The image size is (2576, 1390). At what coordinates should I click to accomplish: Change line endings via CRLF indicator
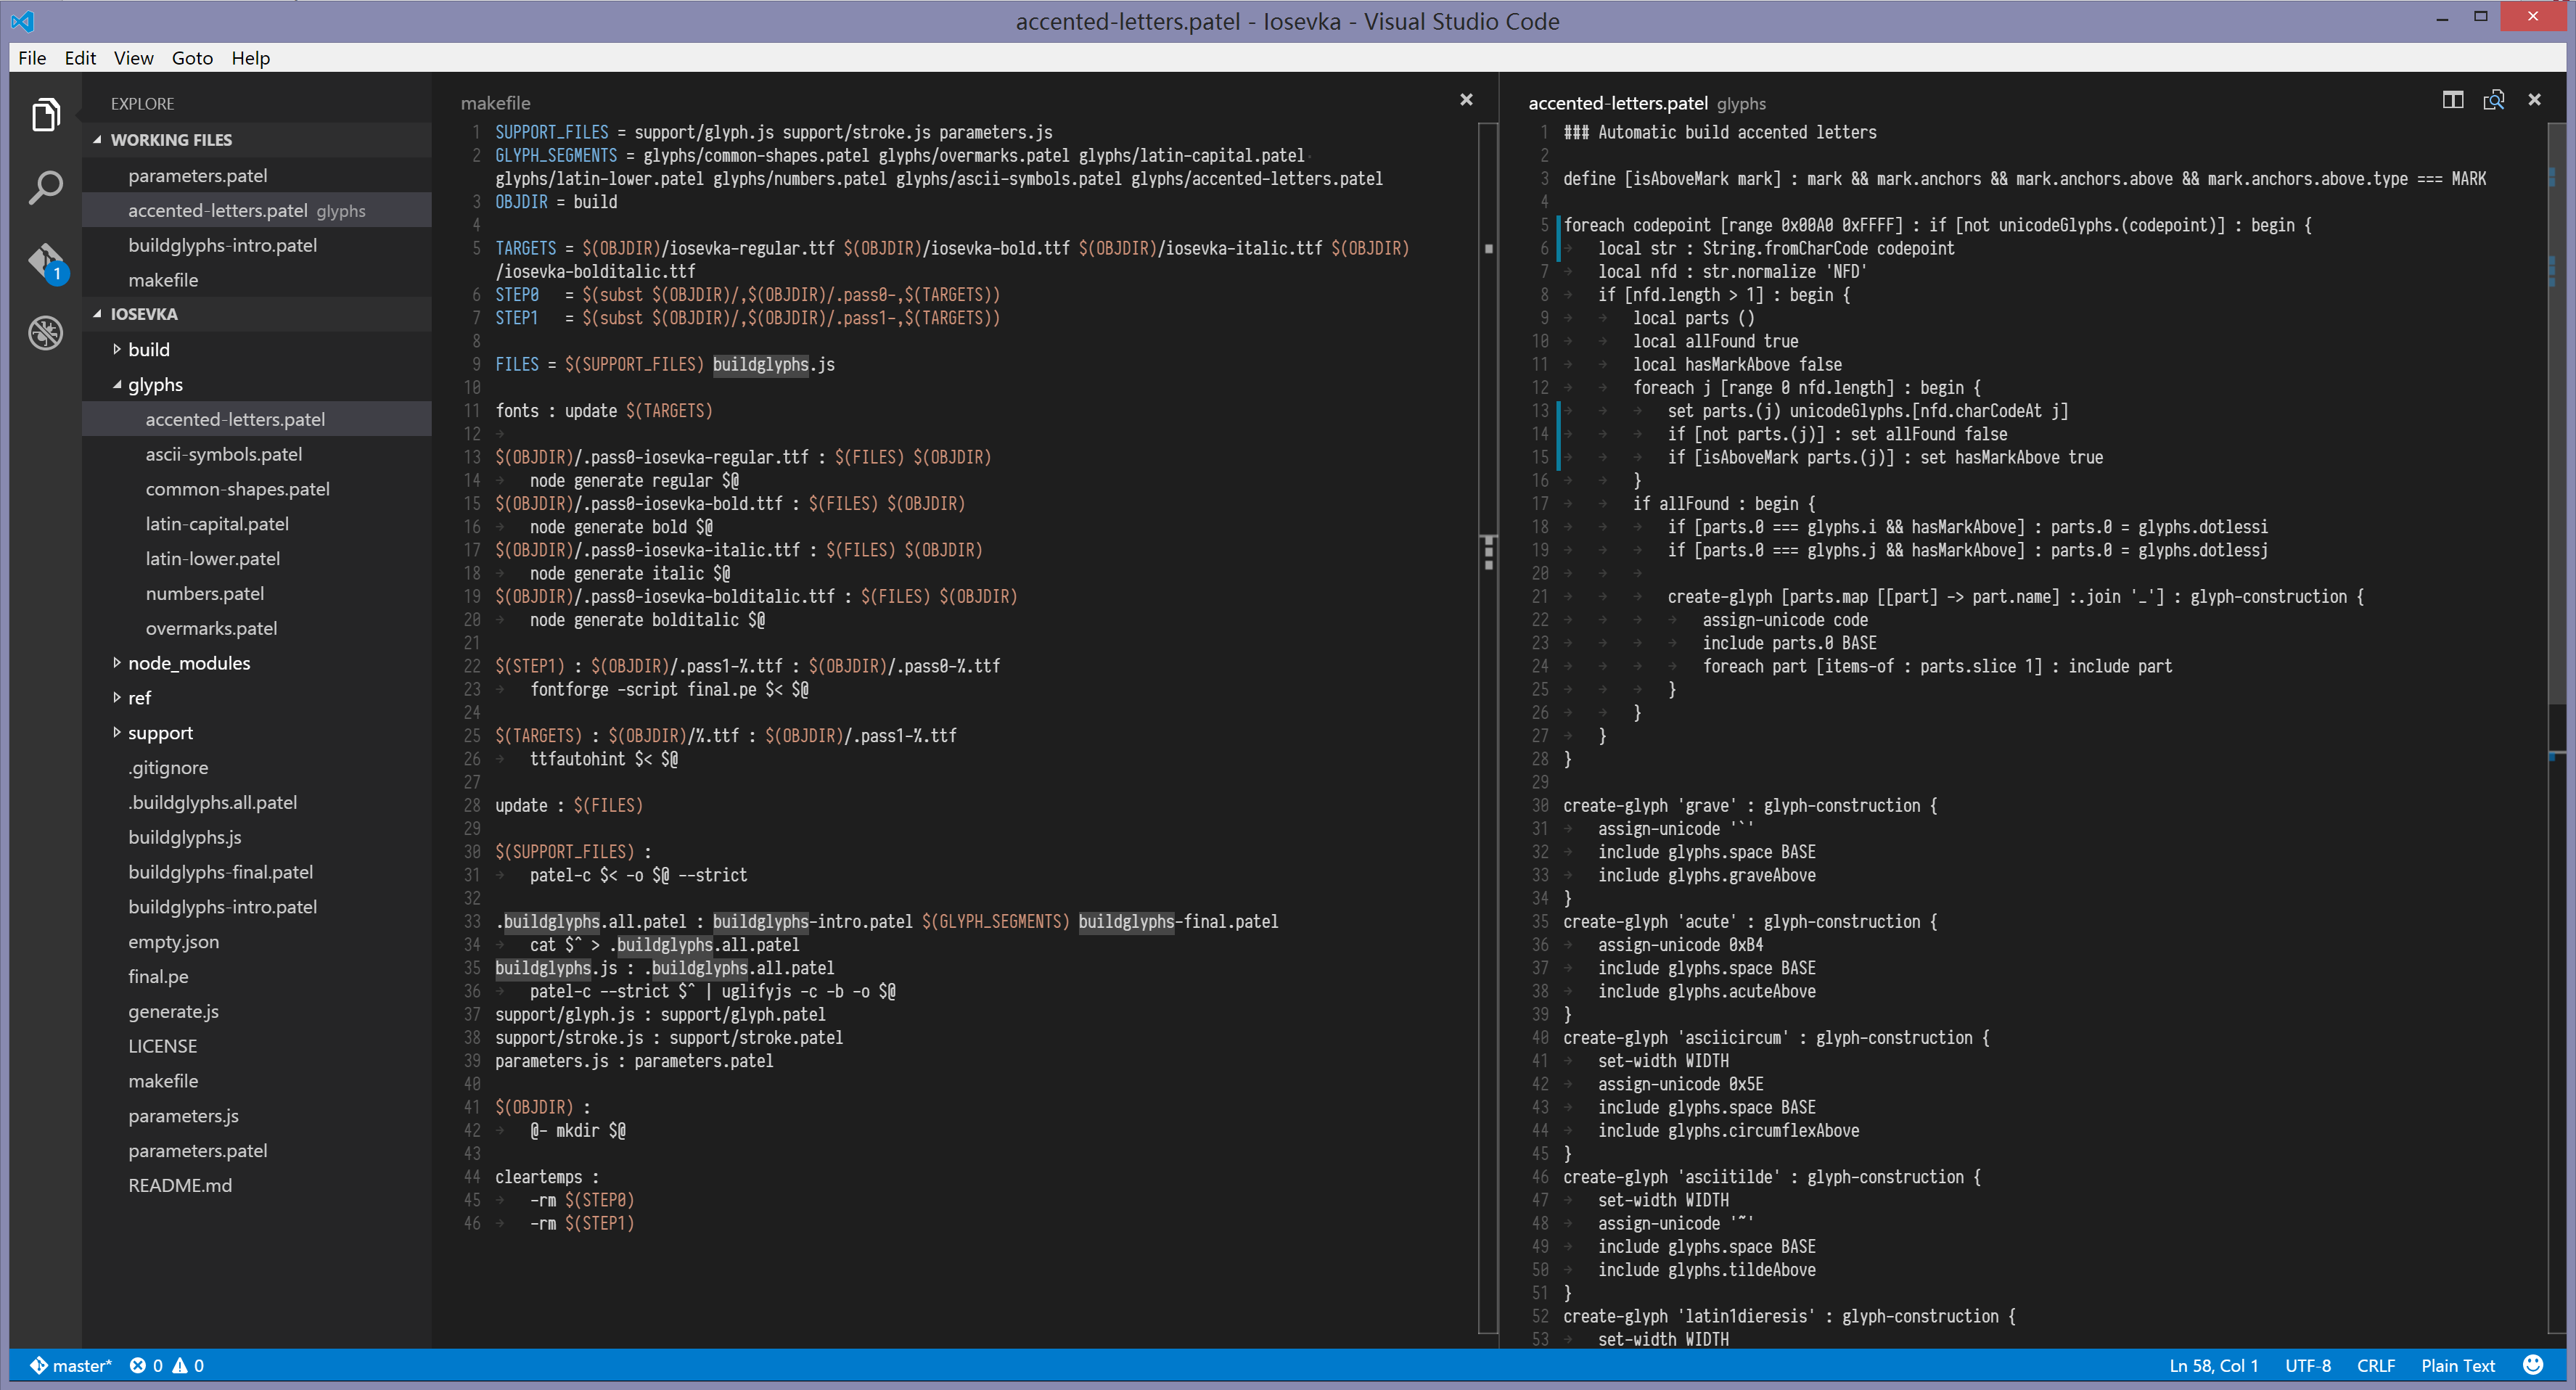pos(2376,1366)
